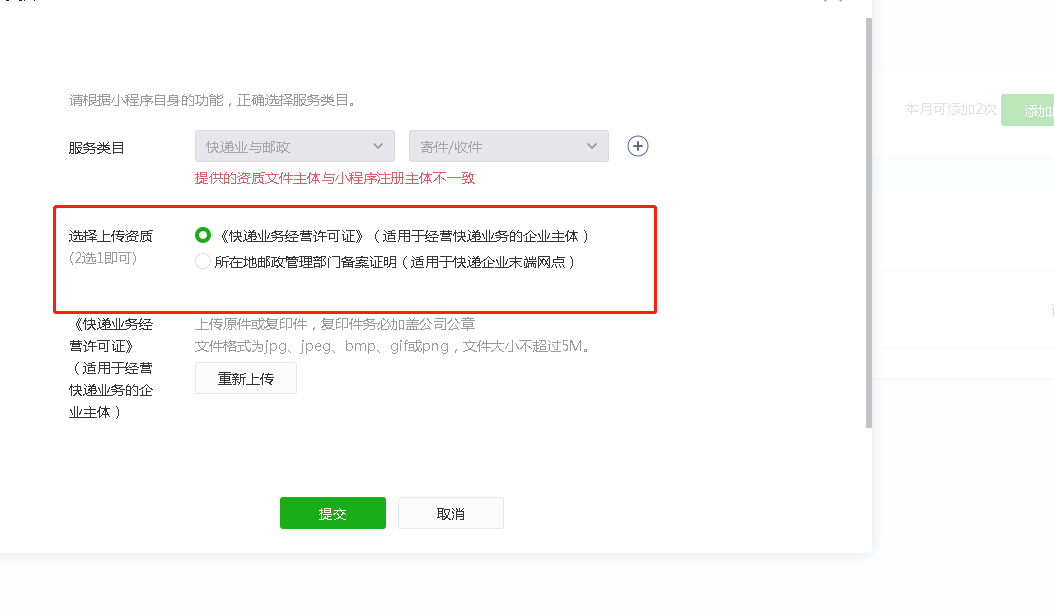Click the 服务类目 field label

(96, 148)
